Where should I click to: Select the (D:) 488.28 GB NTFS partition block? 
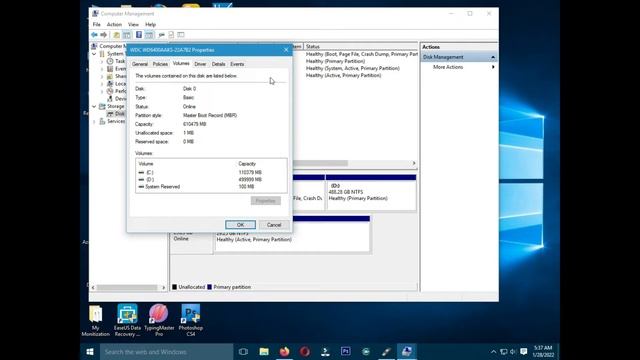coord(371,193)
